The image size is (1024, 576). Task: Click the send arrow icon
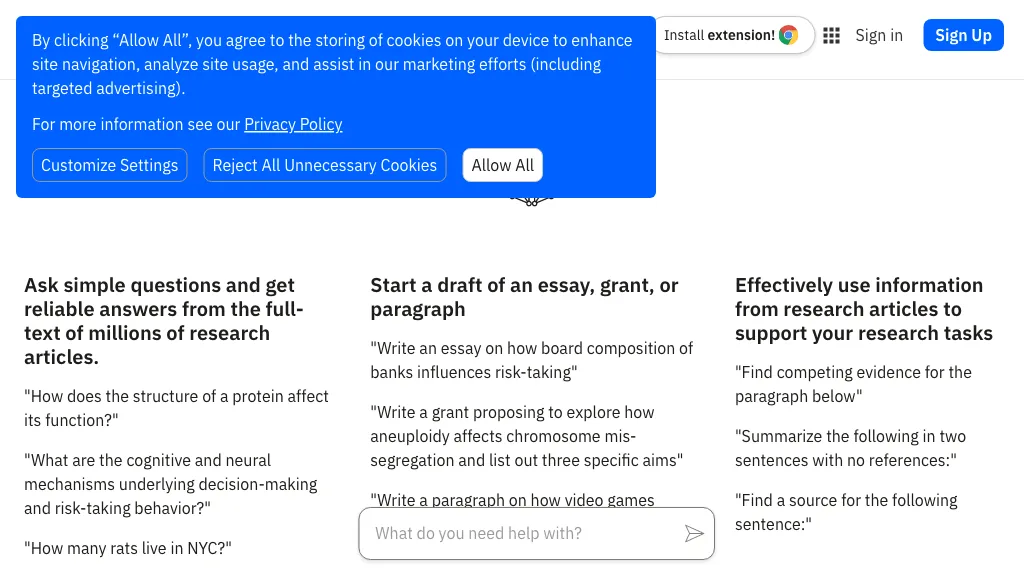click(694, 534)
